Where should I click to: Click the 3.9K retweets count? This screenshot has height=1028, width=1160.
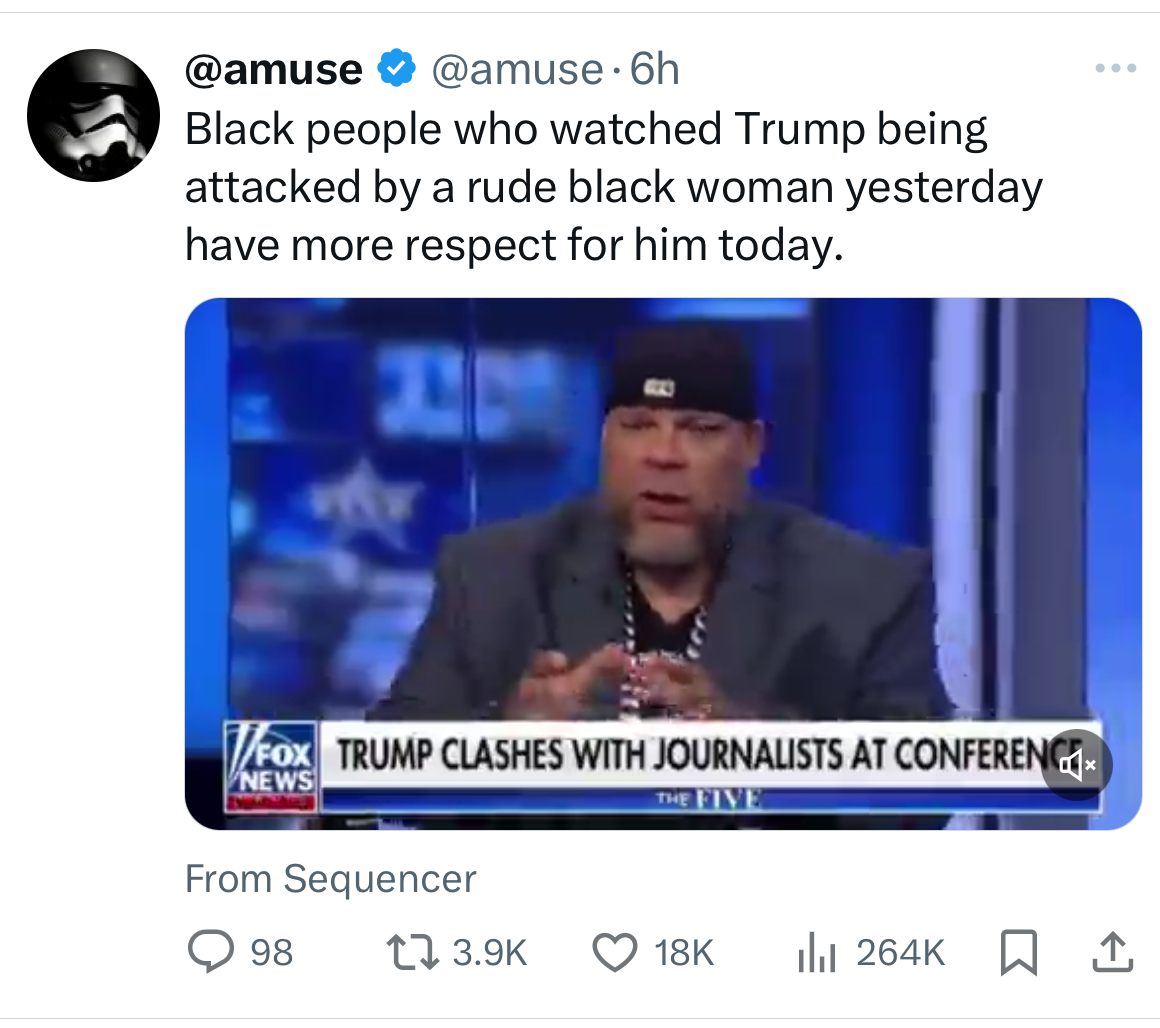tap(490, 953)
